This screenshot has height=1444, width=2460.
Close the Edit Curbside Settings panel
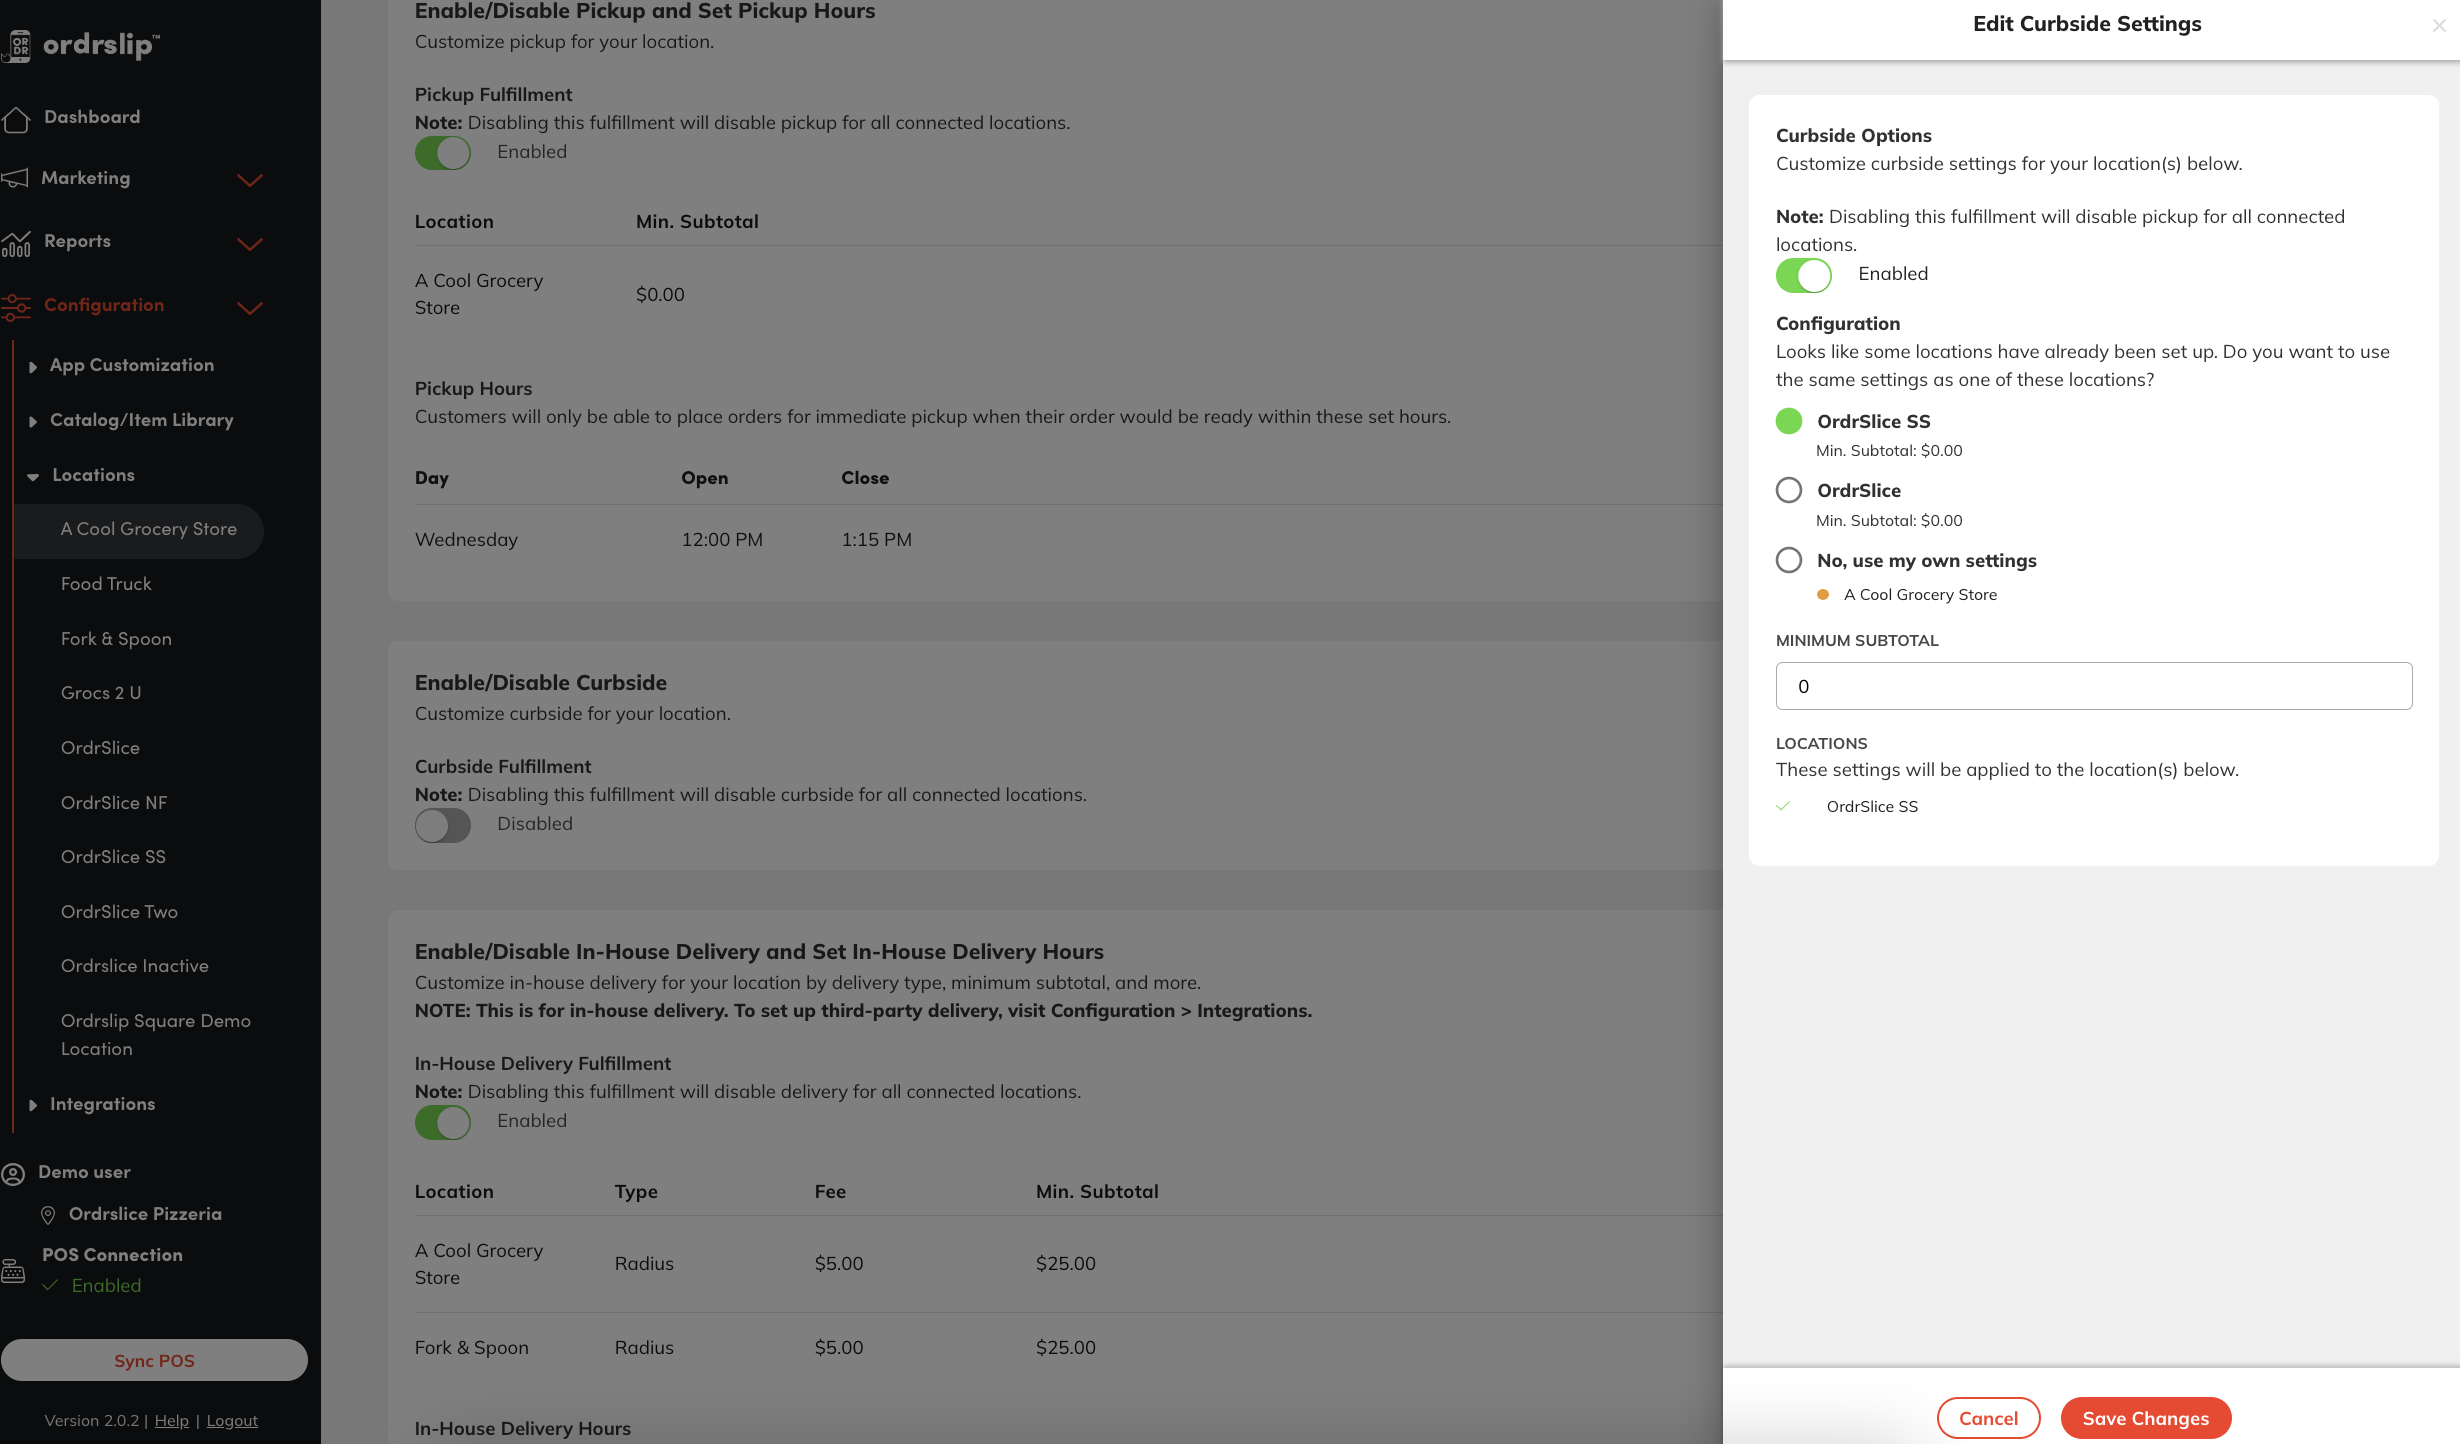pyautogui.click(x=2438, y=26)
